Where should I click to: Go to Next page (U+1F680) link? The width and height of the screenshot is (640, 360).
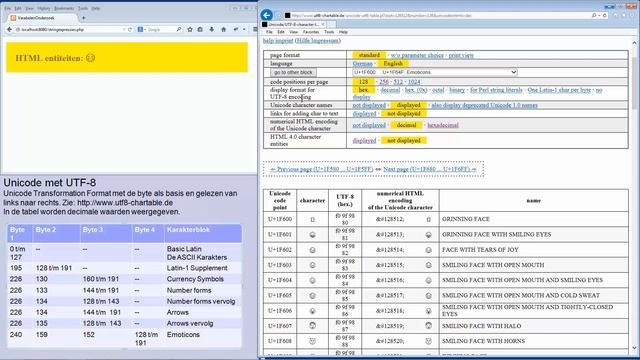click(430, 169)
